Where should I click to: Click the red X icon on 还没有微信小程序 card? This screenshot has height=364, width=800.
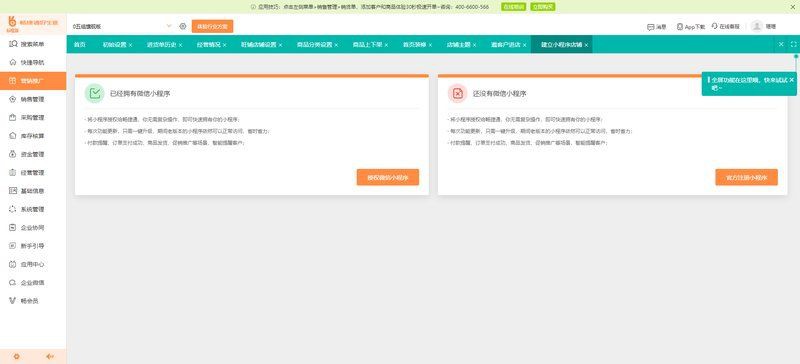(x=458, y=93)
